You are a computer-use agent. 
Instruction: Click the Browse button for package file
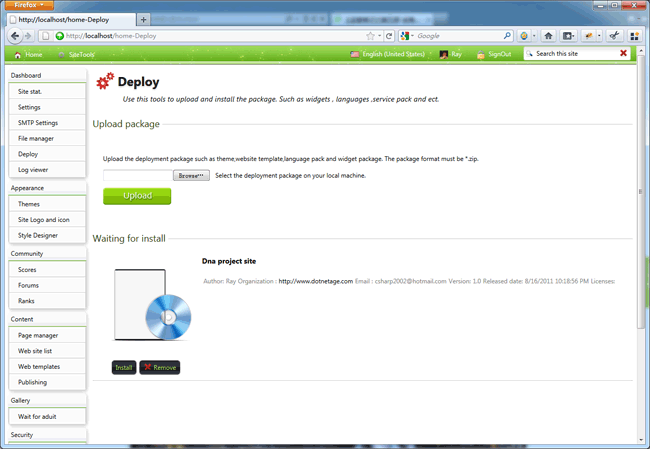point(191,176)
